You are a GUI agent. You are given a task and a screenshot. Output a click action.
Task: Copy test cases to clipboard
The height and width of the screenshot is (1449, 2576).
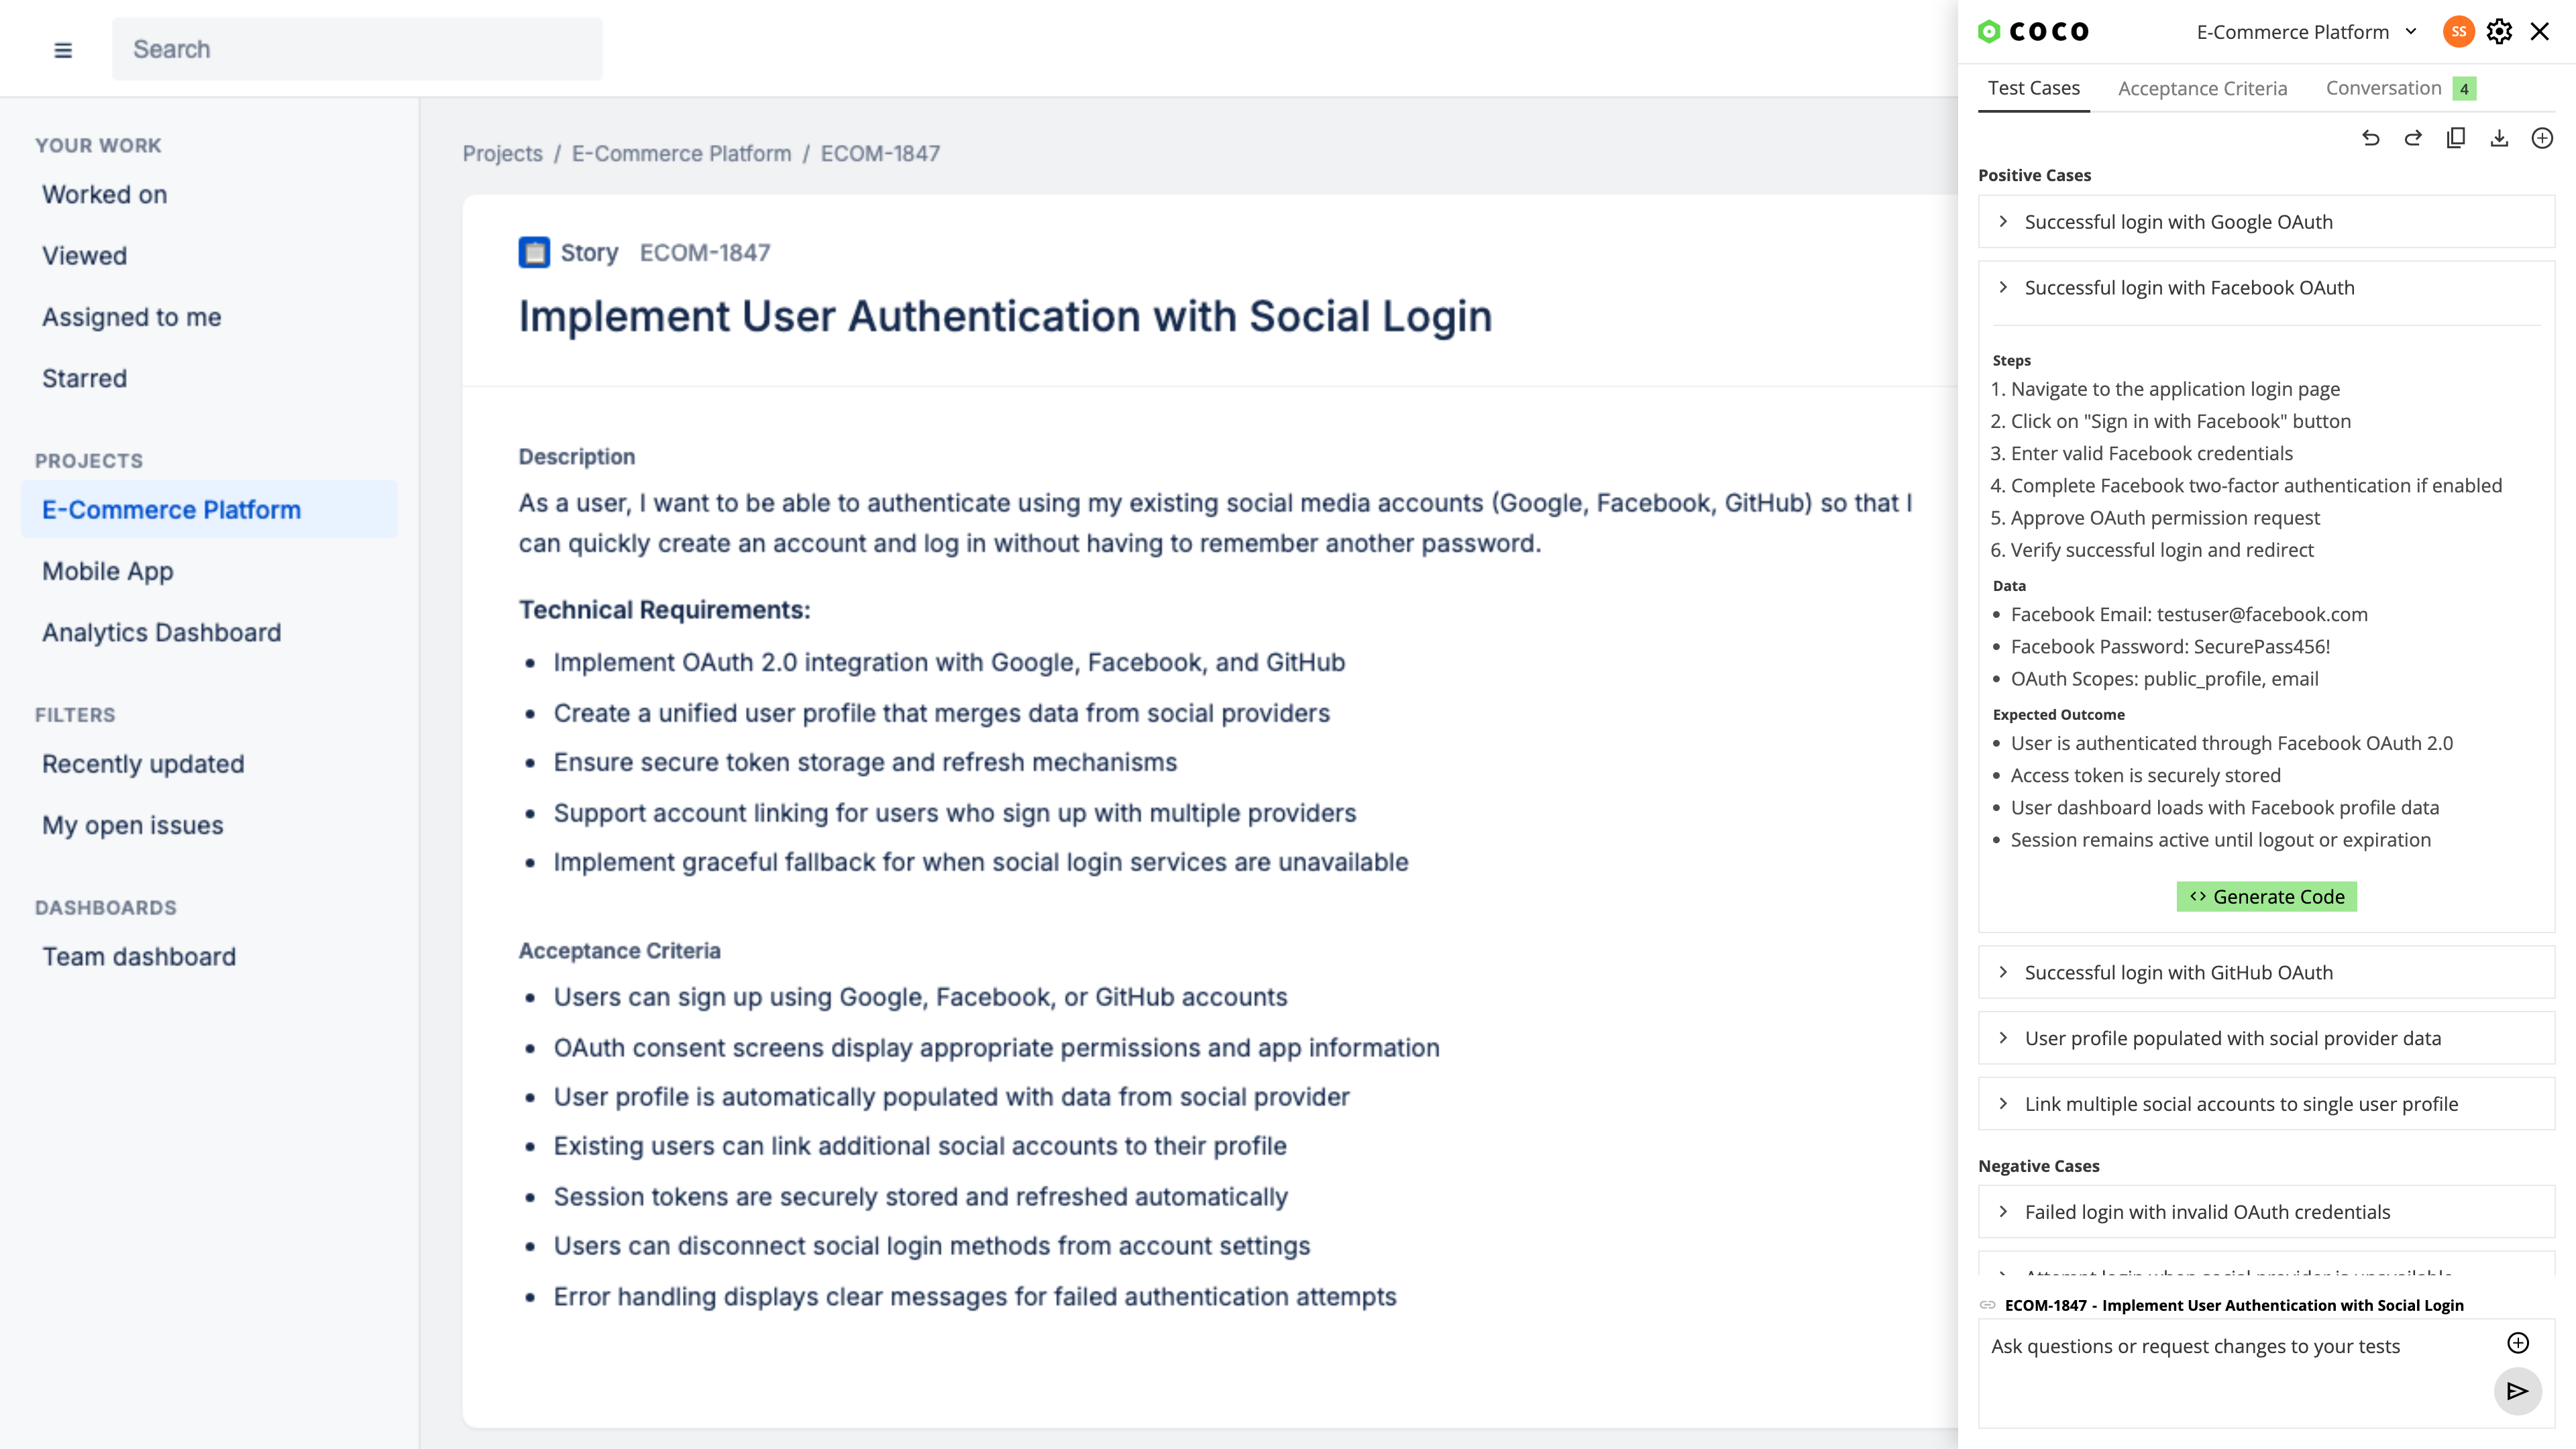point(2457,138)
